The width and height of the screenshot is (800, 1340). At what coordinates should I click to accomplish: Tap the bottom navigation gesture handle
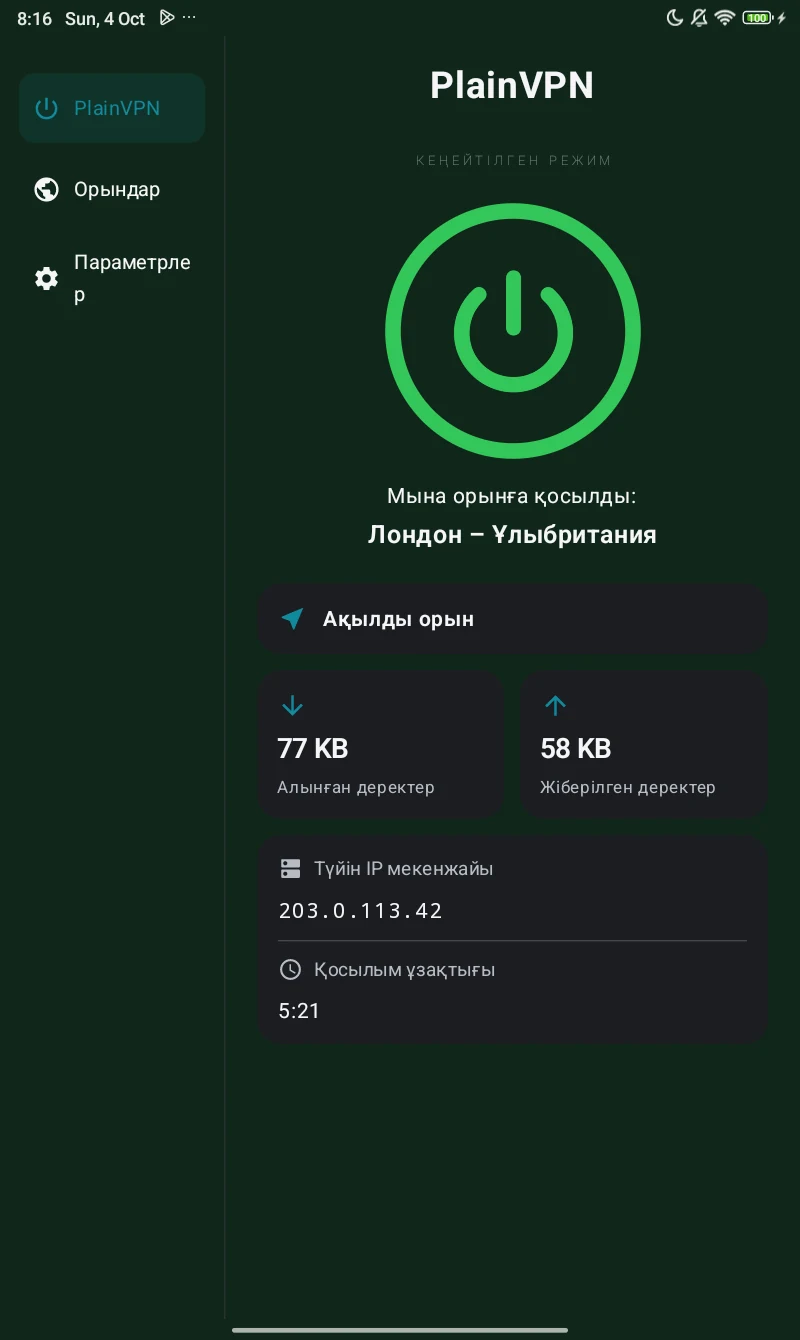[x=400, y=1330]
